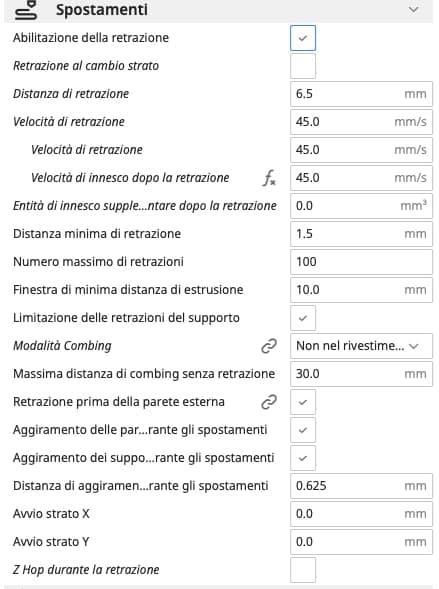Enable Retrazione al cambio strato checkbox

pyautogui.click(x=303, y=66)
